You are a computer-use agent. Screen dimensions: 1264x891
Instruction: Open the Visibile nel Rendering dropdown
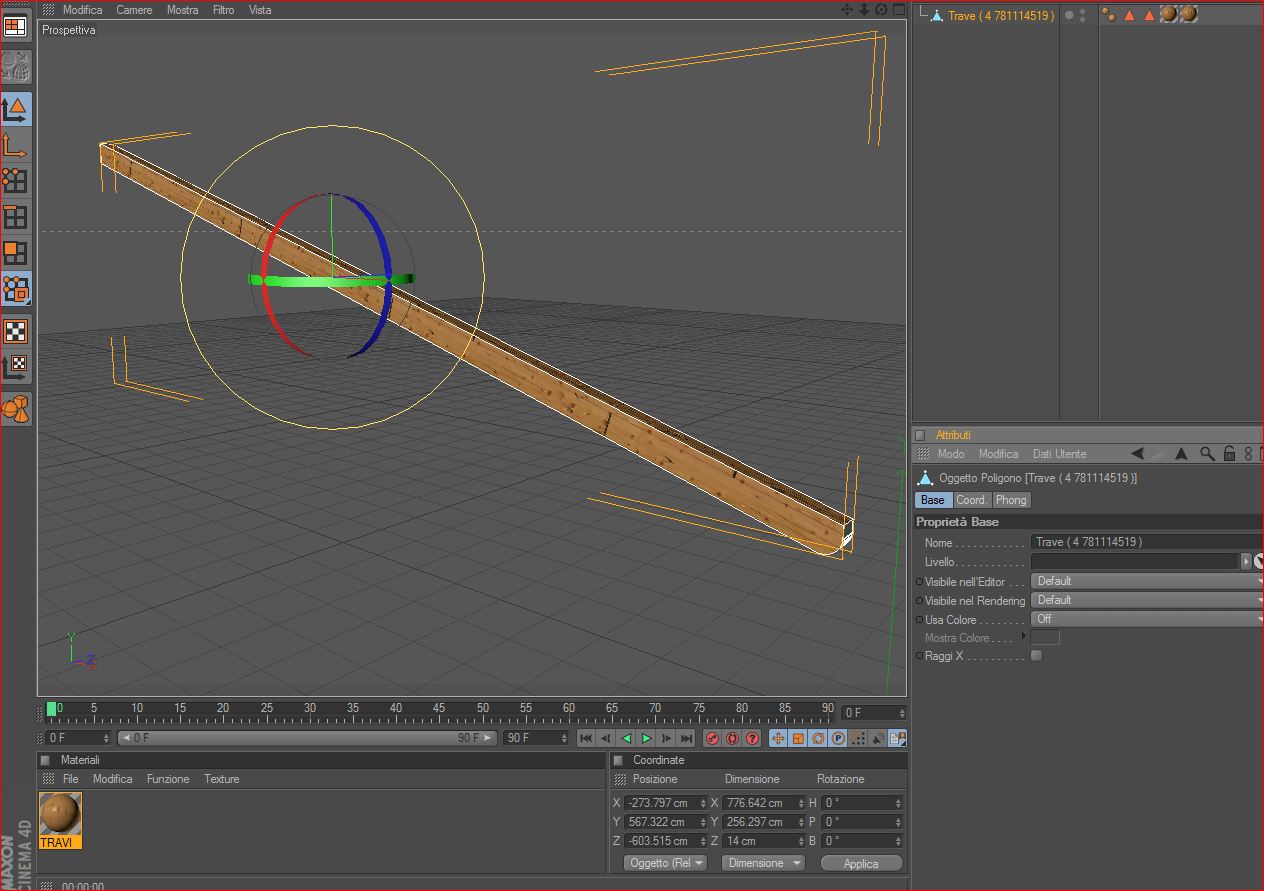(x=1147, y=600)
